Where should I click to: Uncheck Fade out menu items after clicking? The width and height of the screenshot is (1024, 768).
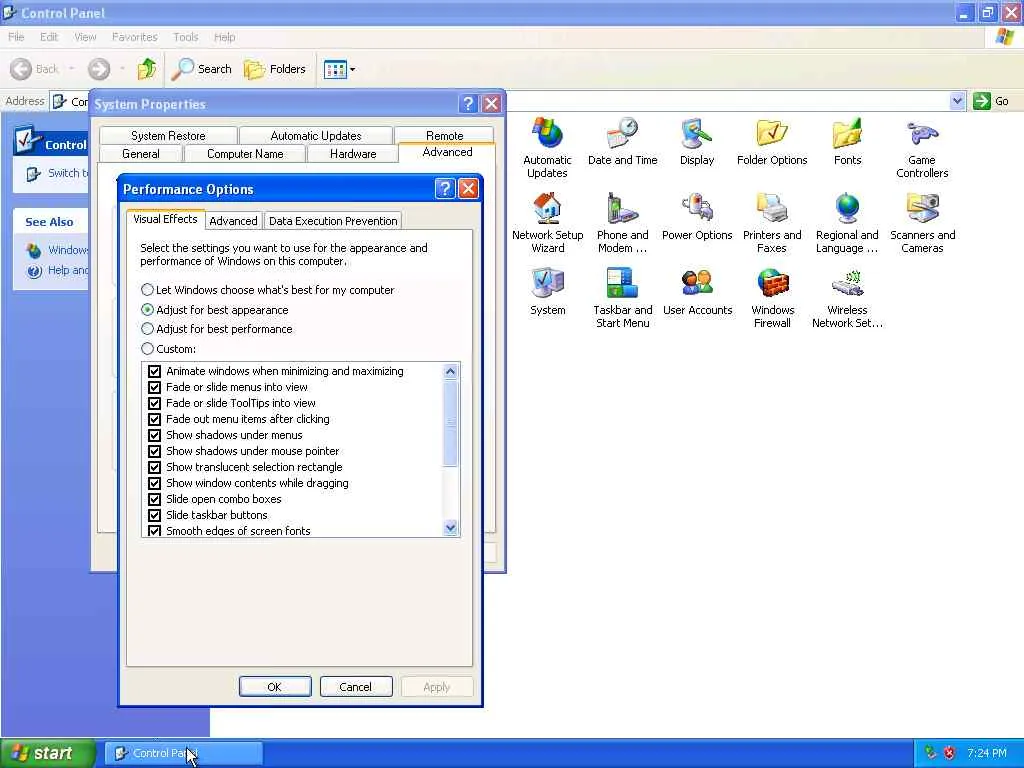click(155, 419)
